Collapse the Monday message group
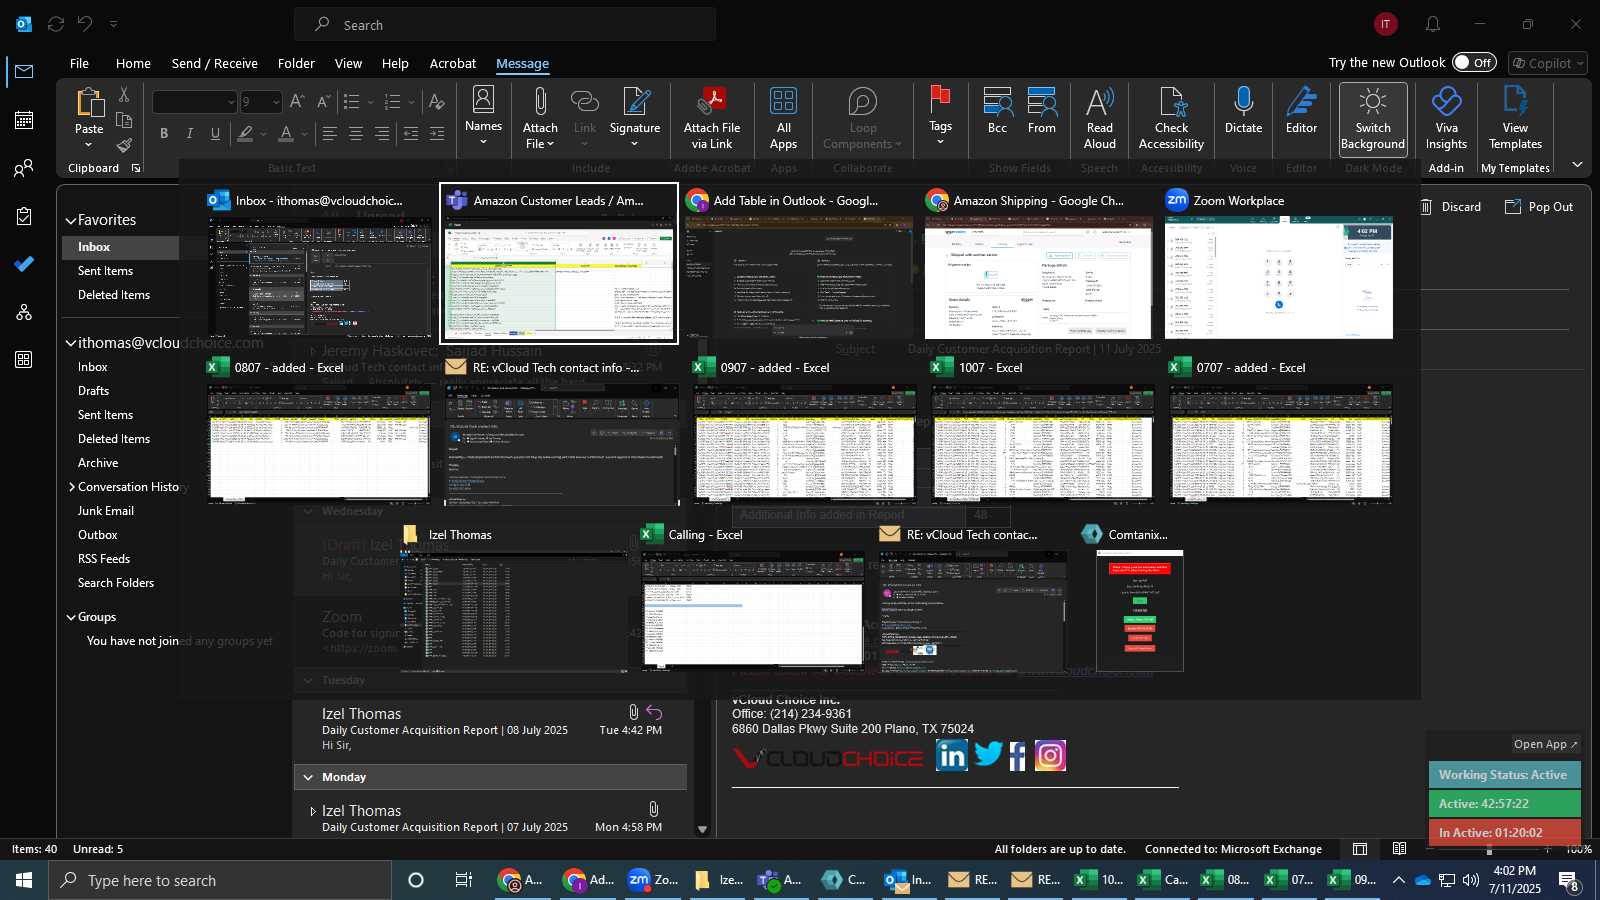Viewport: 1600px width, 900px height. pos(309,777)
